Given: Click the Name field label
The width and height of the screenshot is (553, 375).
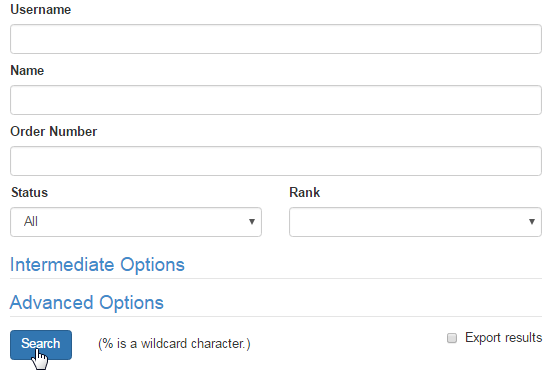Looking at the screenshot, I should pos(27,71).
